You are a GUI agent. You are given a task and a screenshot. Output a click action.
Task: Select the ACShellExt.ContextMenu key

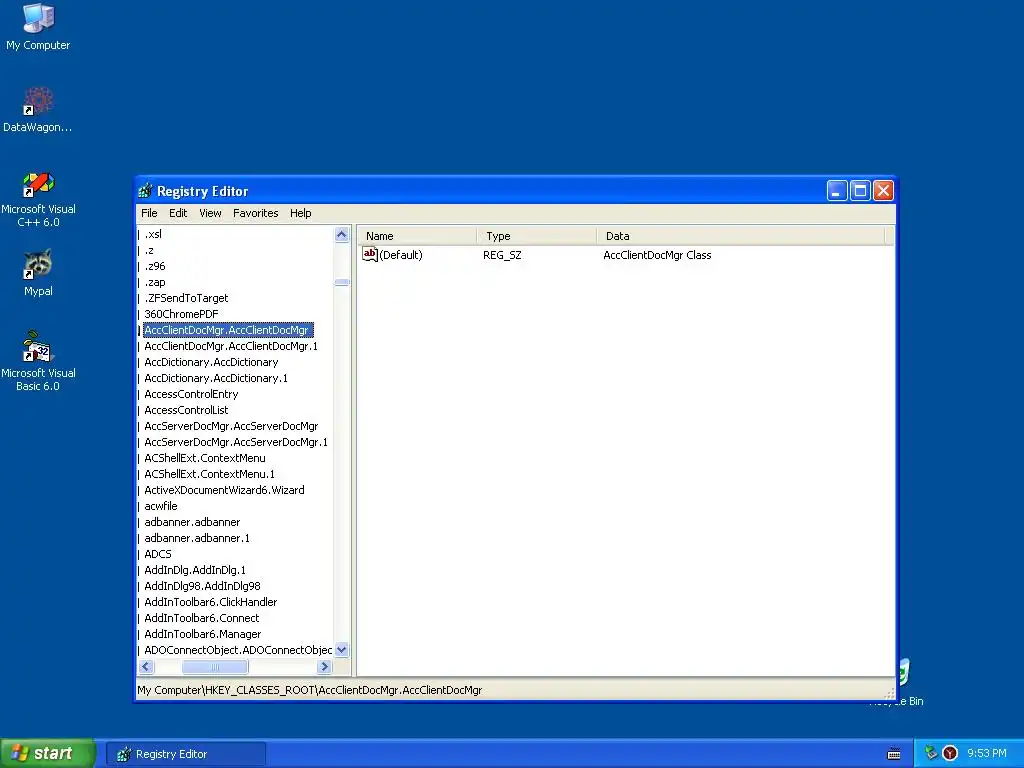pyautogui.click(x=205, y=458)
